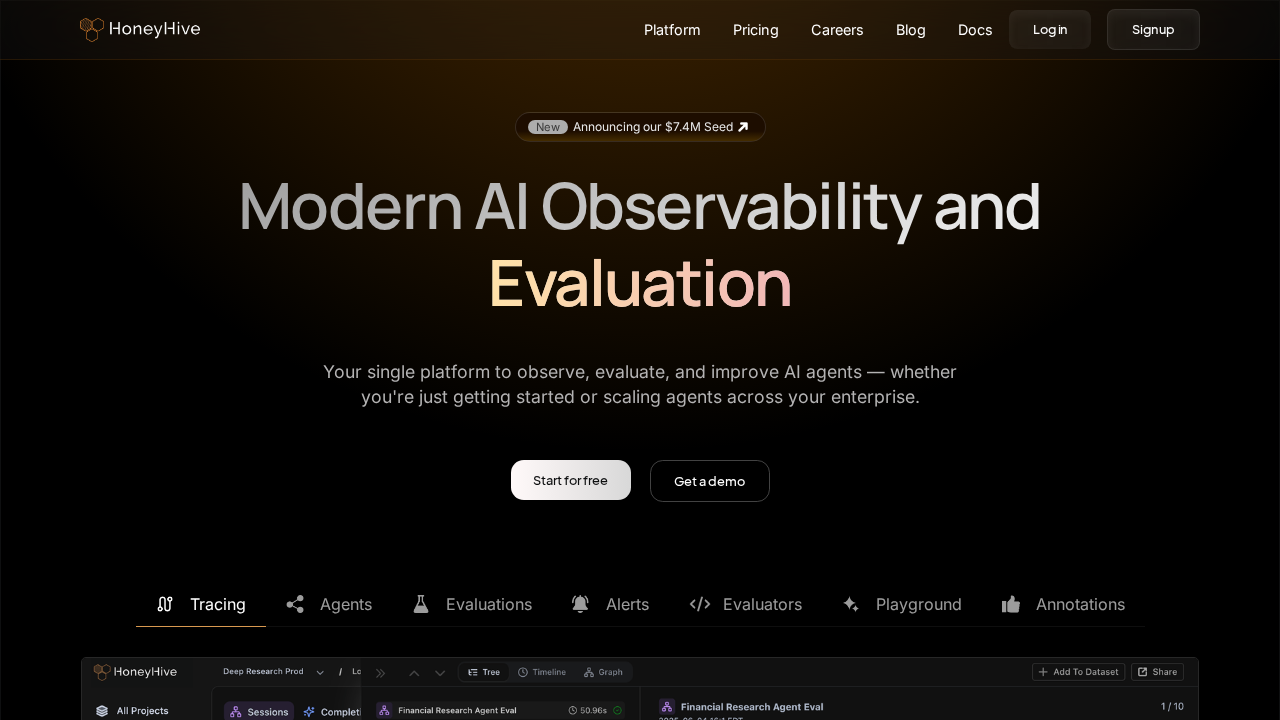Navigate down traces with the down chevron

click(440, 672)
